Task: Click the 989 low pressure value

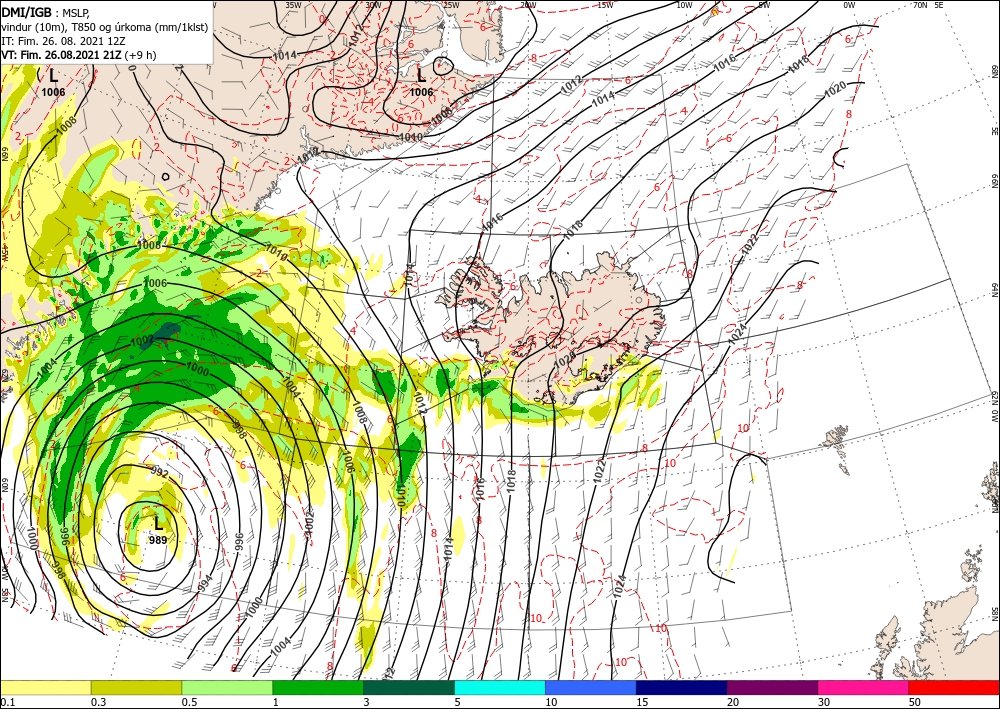Action: [x=158, y=540]
